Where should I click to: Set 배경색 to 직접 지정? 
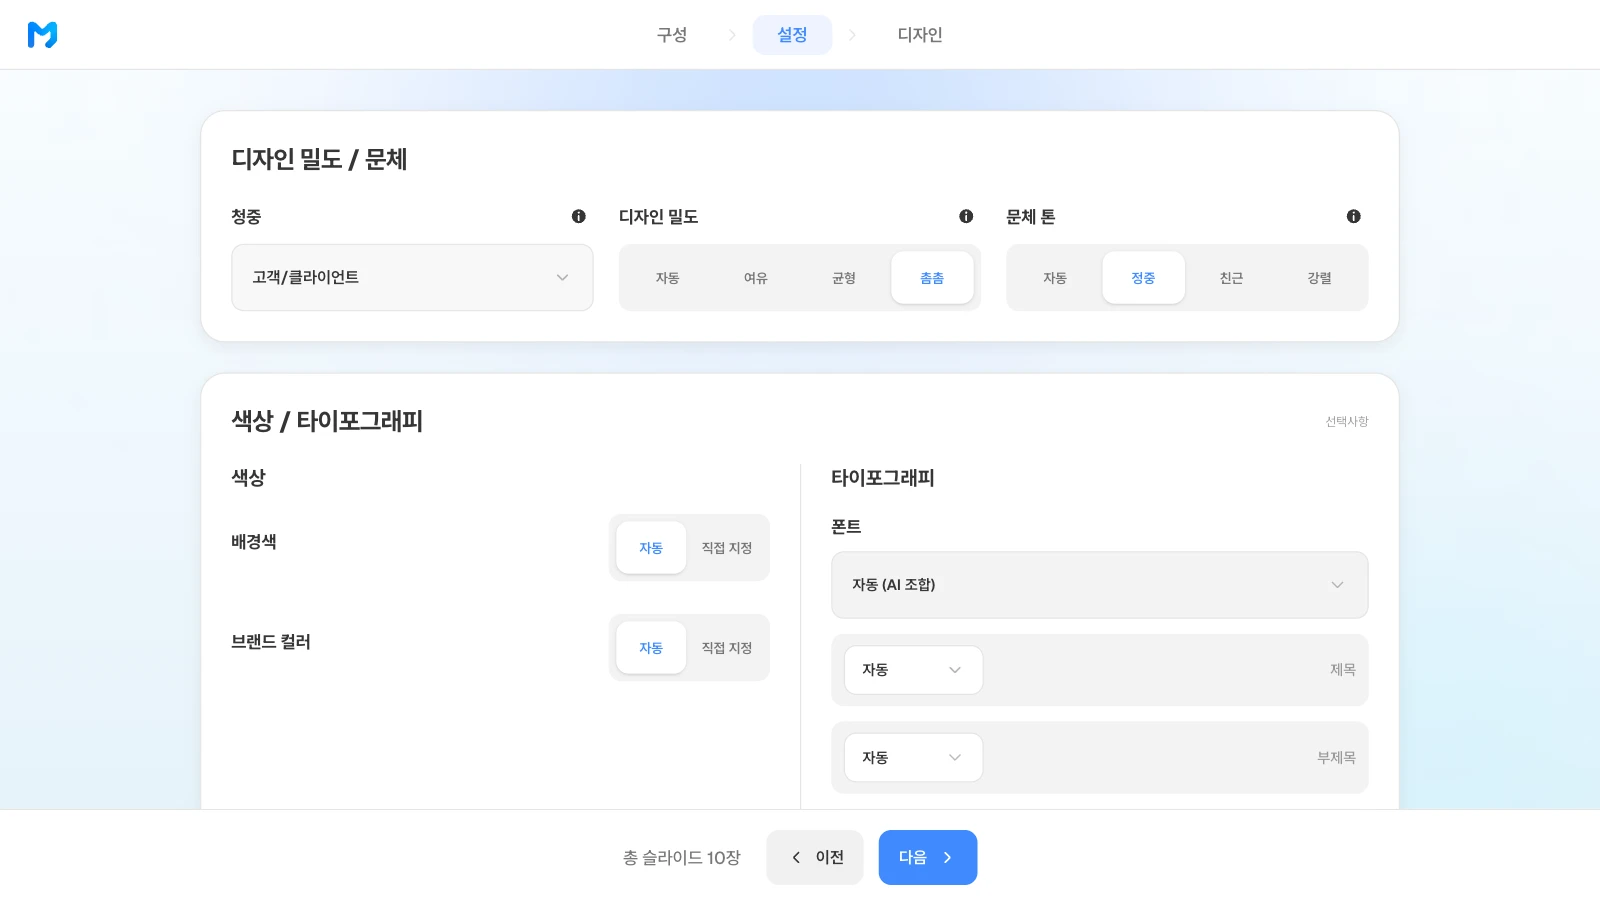727,548
